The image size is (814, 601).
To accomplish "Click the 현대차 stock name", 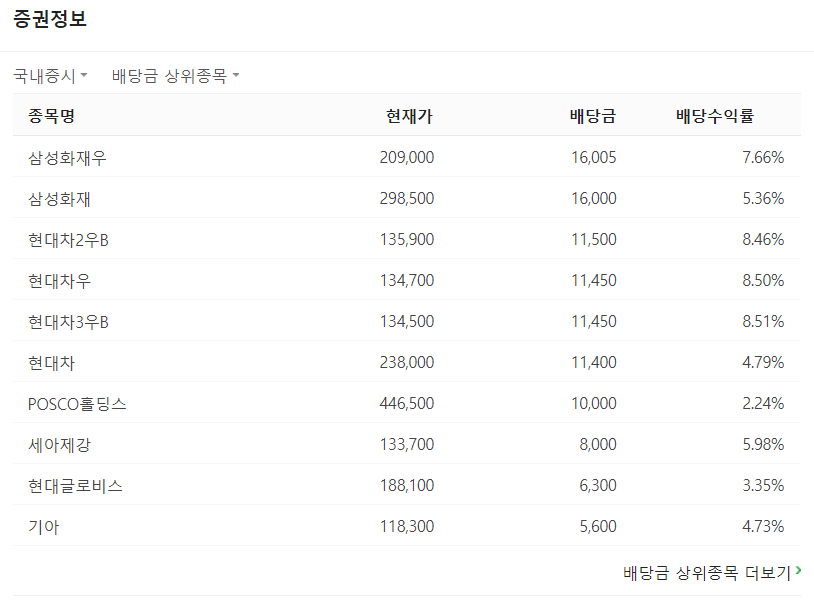I will click(x=51, y=362).
